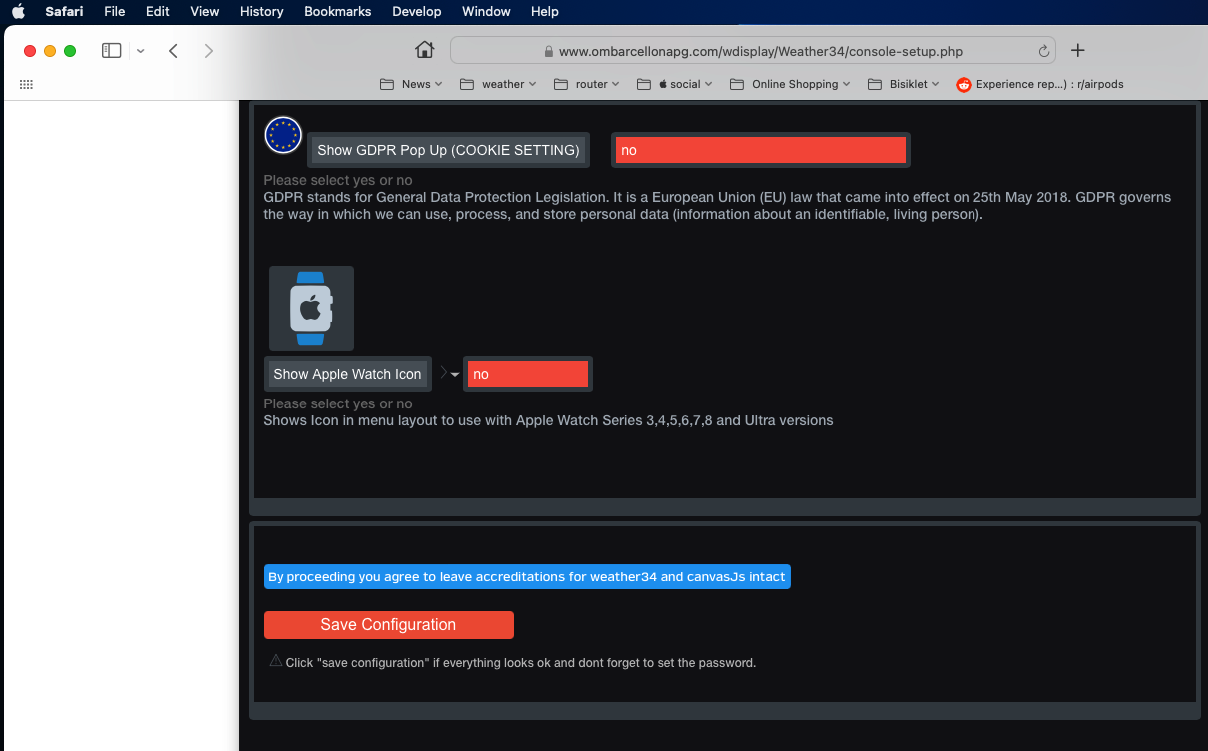Image resolution: width=1208 pixels, height=751 pixels.
Task: Open the View menu
Action: (x=204, y=12)
